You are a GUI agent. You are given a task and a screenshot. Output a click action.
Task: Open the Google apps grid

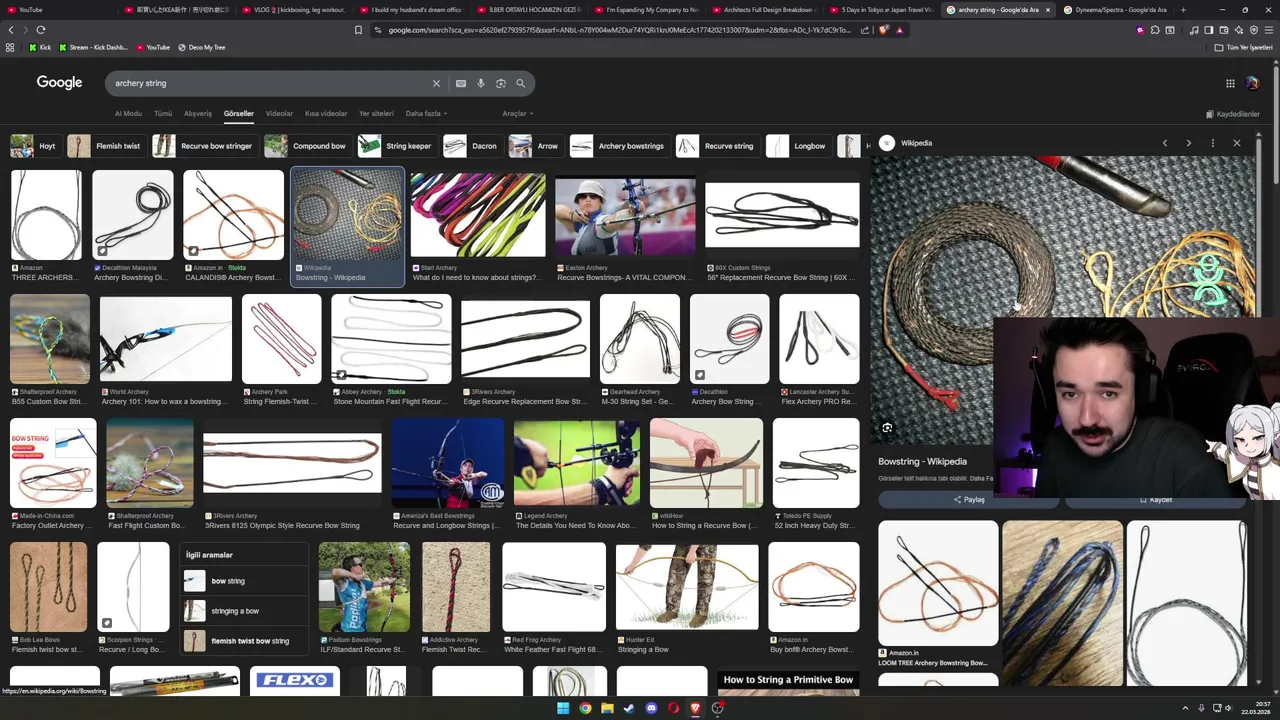pyautogui.click(x=1230, y=83)
